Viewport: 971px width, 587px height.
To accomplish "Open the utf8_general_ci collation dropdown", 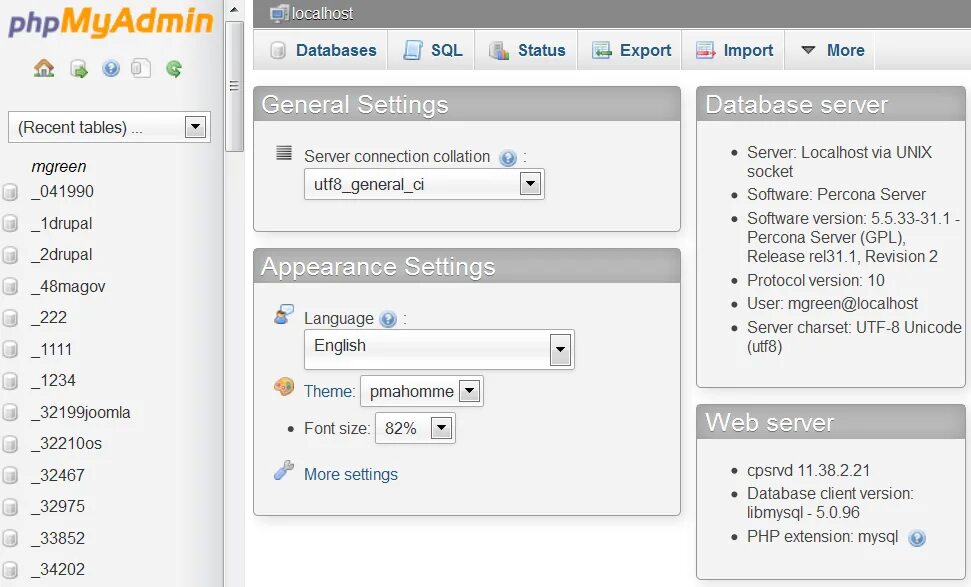I will 530,184.
